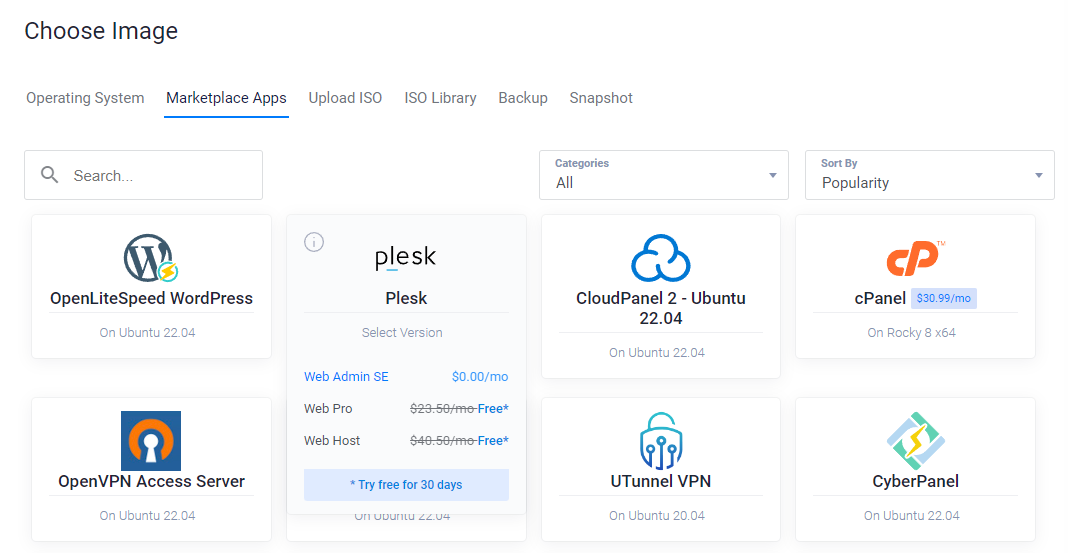The height and width of the screenshot is (553, 1068).
Task: Open the Snapshot tab
Action: [x=601, y=98]
